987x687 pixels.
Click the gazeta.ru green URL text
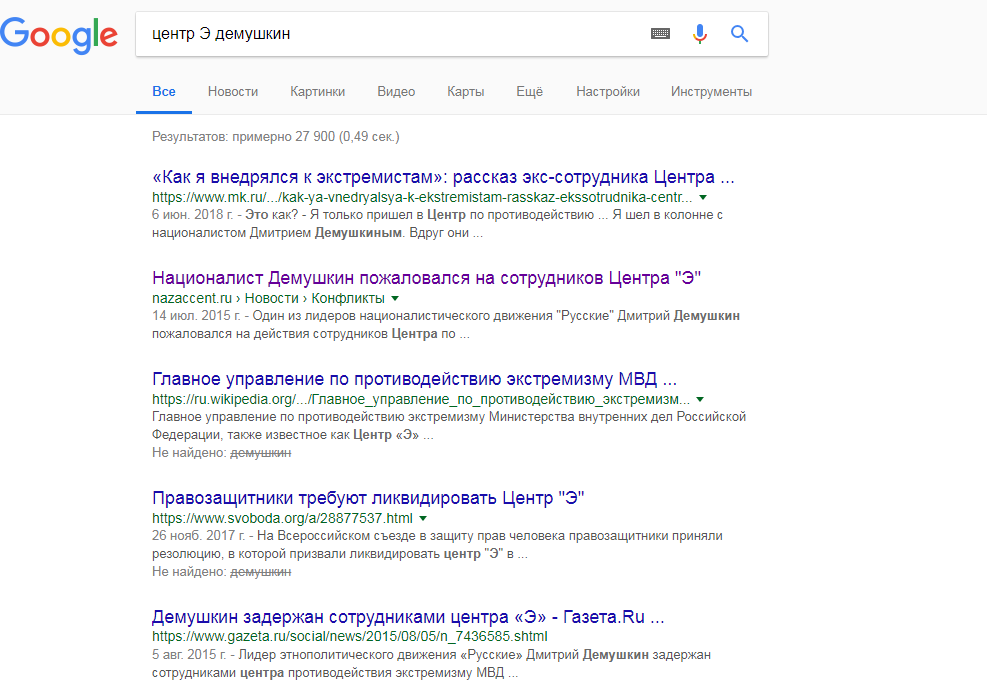[x=349, y=637]
